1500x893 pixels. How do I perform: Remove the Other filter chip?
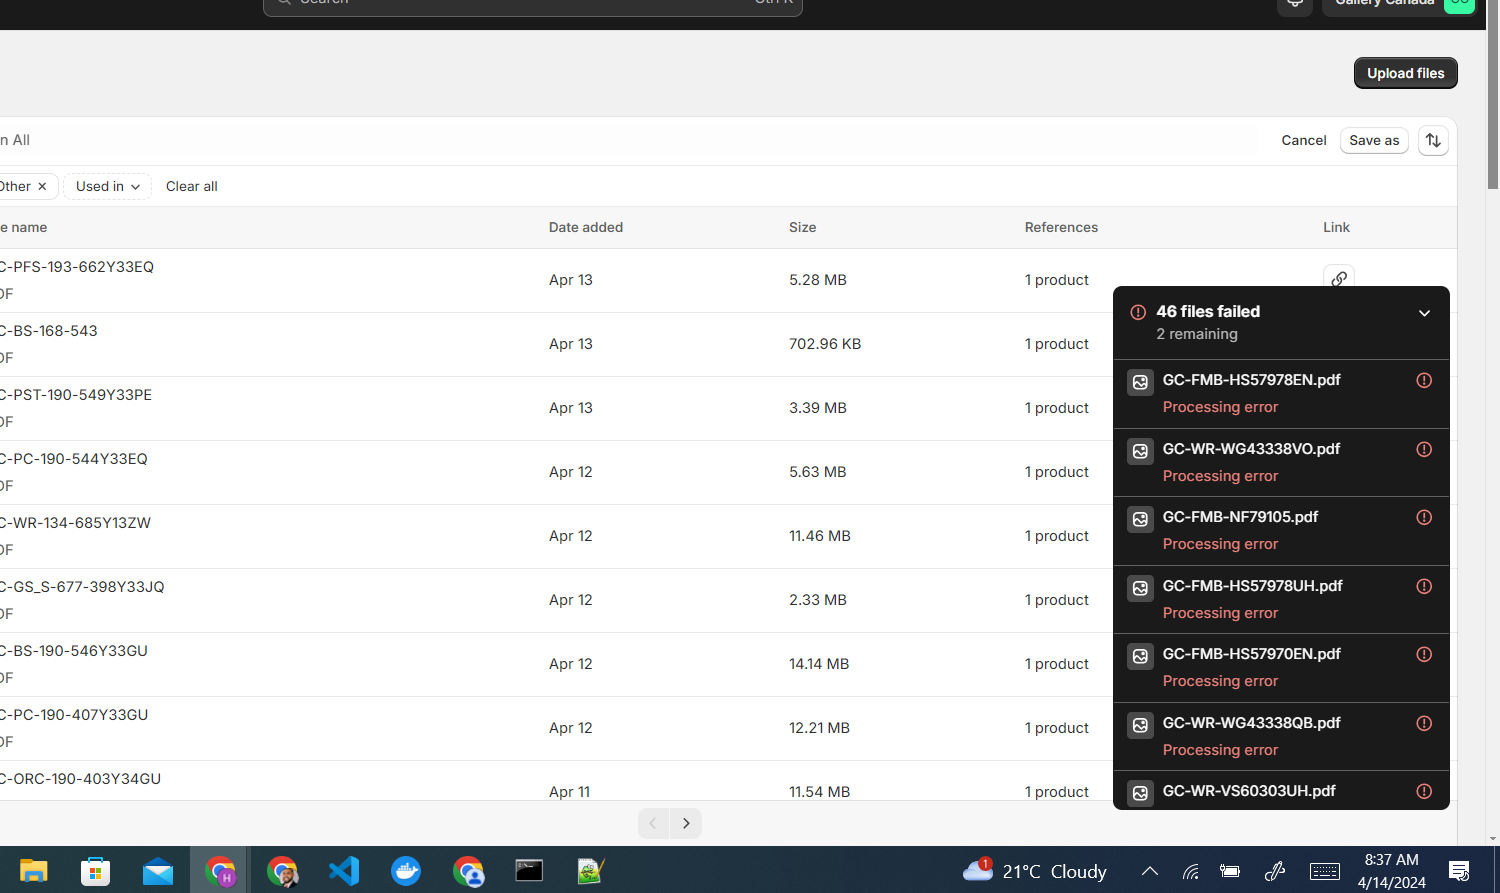[42, 186]
